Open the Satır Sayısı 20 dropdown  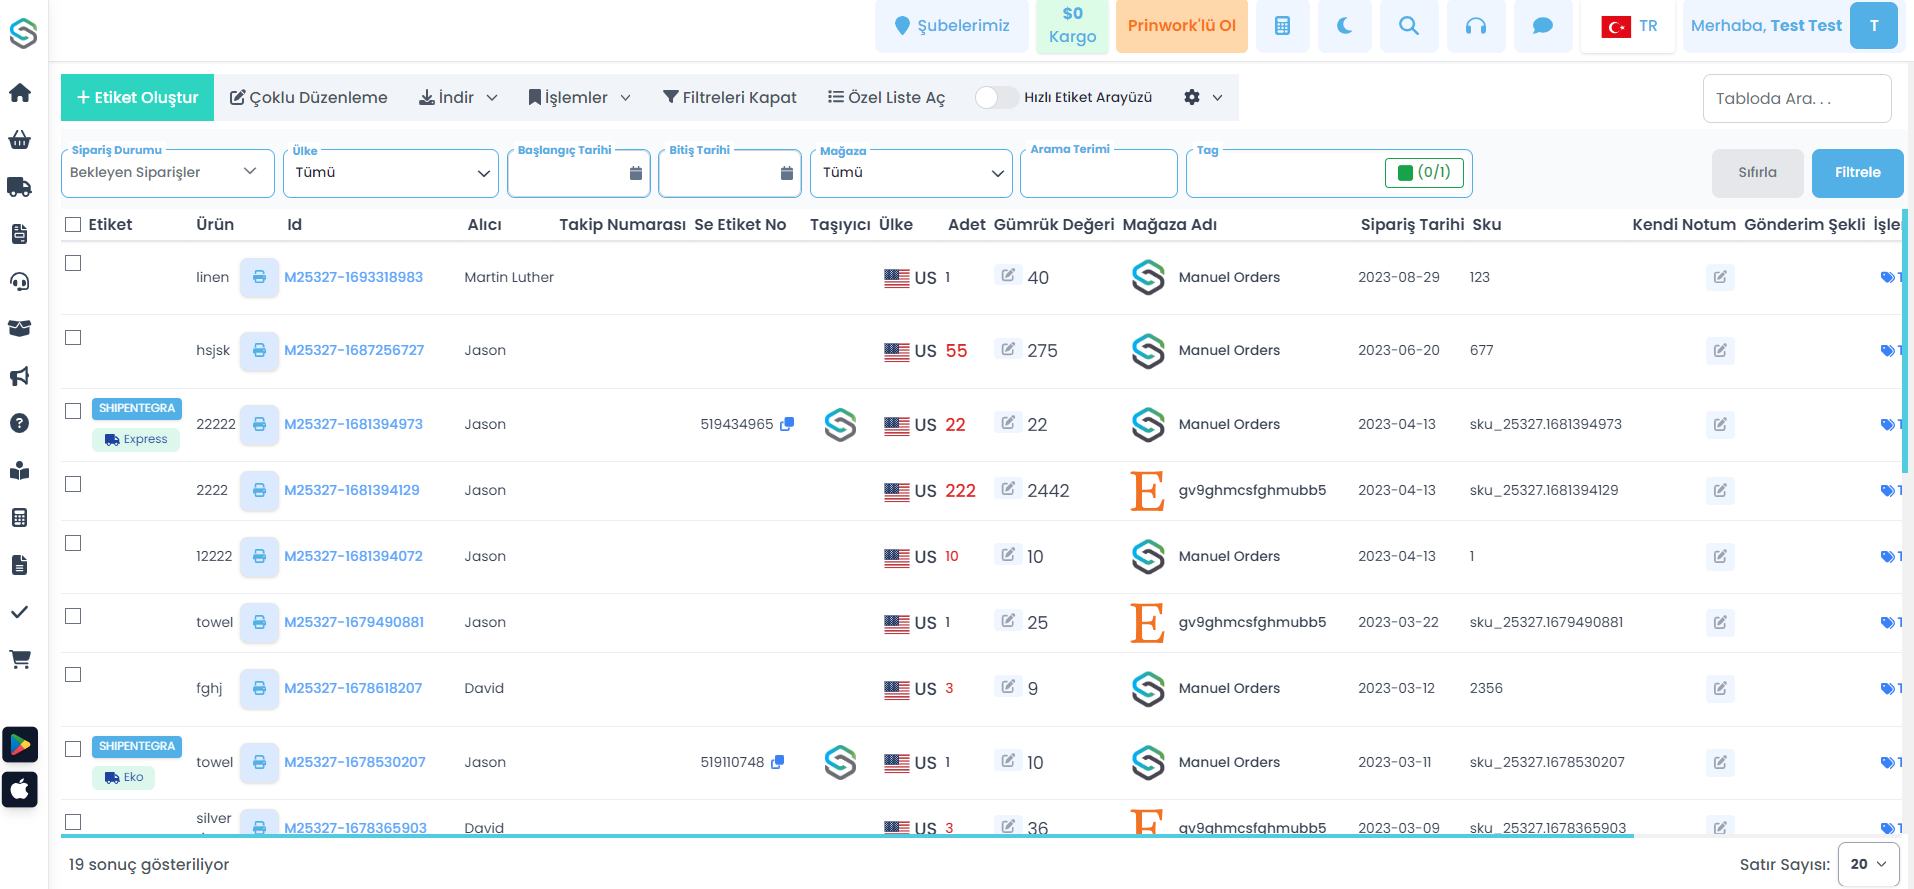1869,864
